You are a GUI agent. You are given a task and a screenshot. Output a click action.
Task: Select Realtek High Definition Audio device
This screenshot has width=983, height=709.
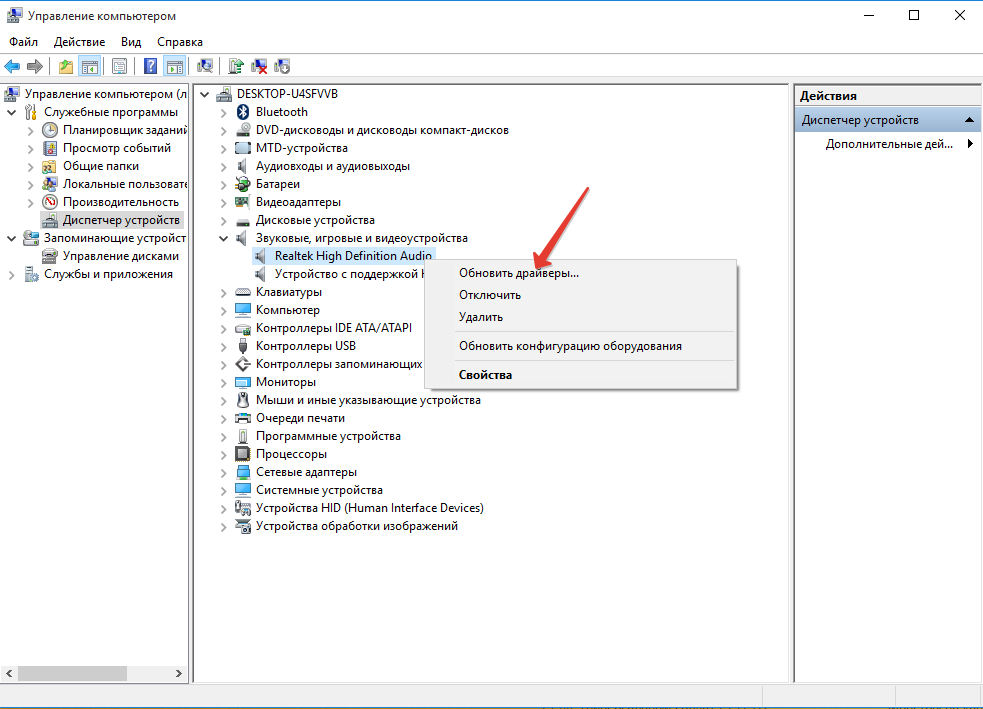point(353,256)
